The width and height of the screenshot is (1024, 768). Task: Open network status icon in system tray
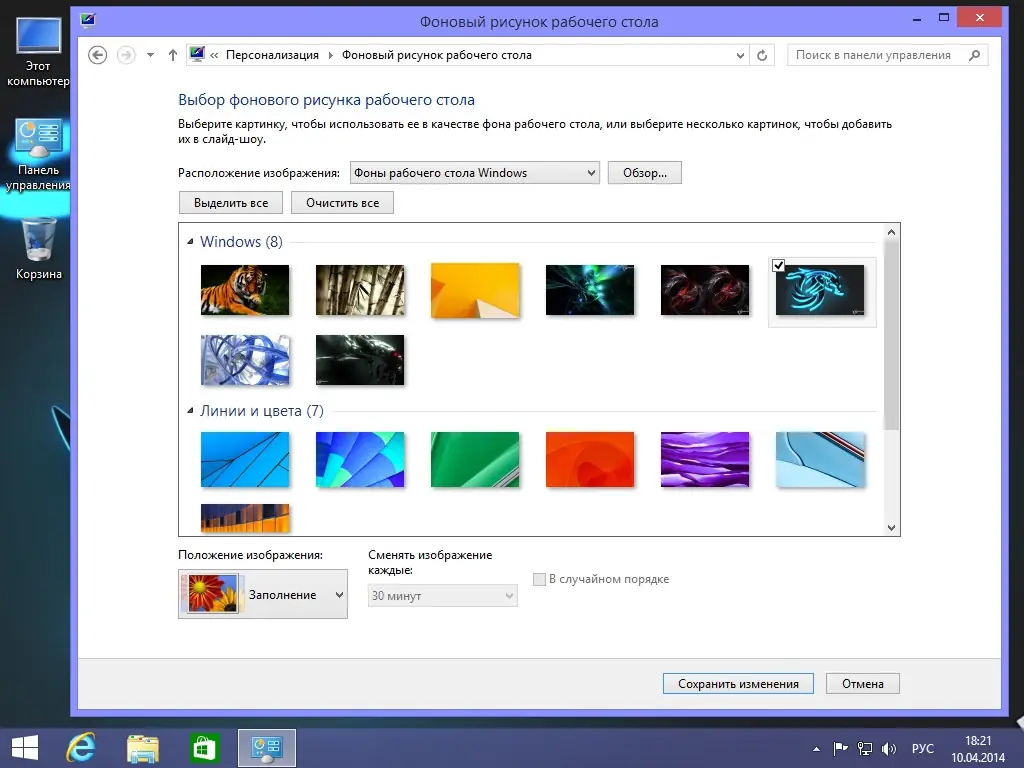point(864,748)
